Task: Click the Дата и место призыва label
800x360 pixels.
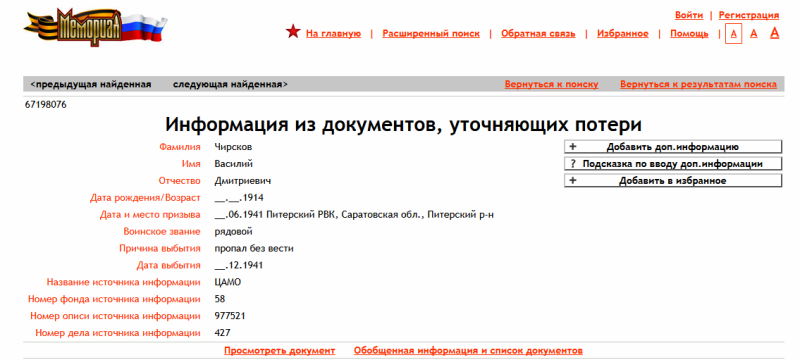Action: [150, 215]
